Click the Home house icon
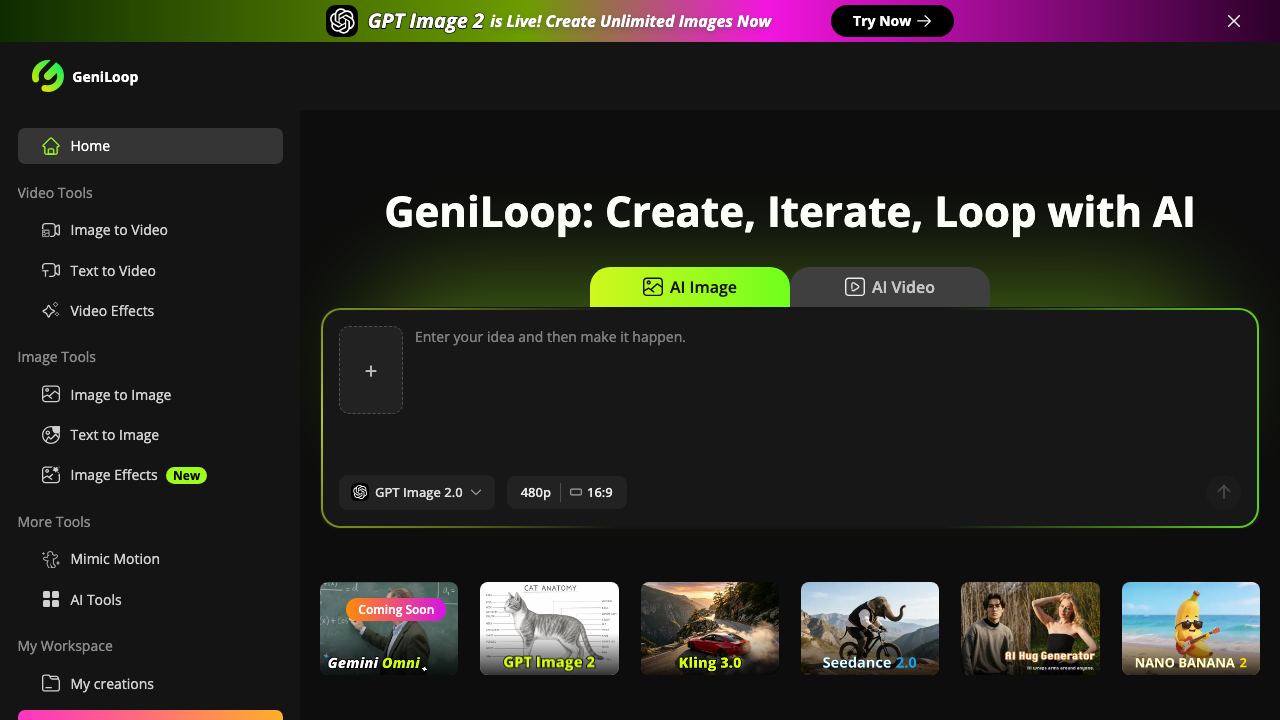 [x=51, y=146]
